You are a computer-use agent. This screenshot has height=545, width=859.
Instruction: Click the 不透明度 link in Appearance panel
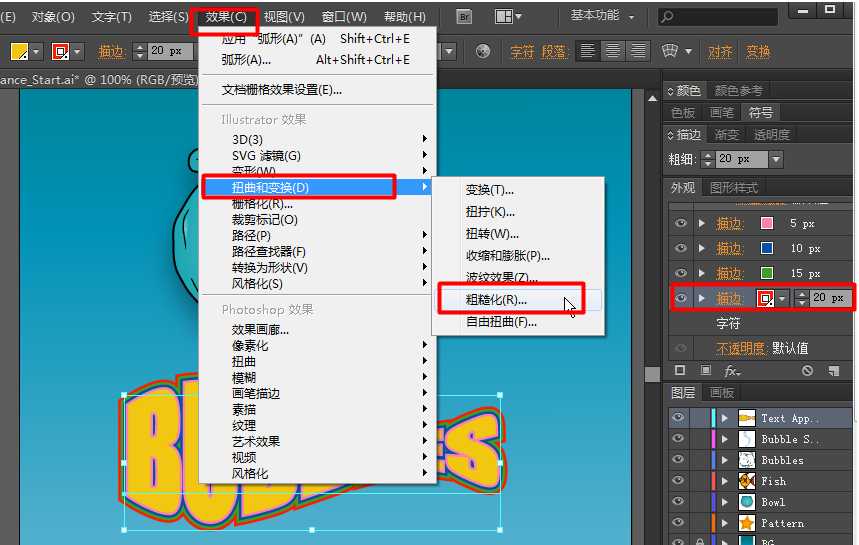click(740, 348)
